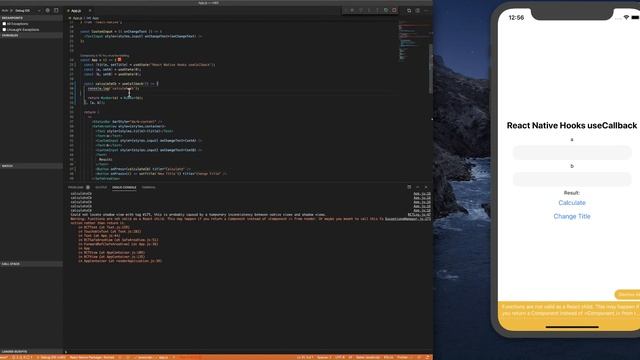Switch to the Output panel tab
The height and width of the screenshot is (360, 640).
coord(101,187)
